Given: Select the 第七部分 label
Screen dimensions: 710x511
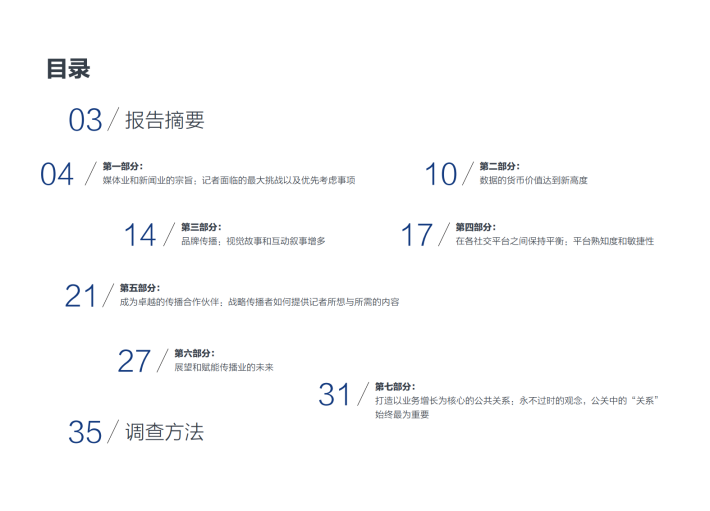Looking at the screenshot, I should tap(395, 387).
